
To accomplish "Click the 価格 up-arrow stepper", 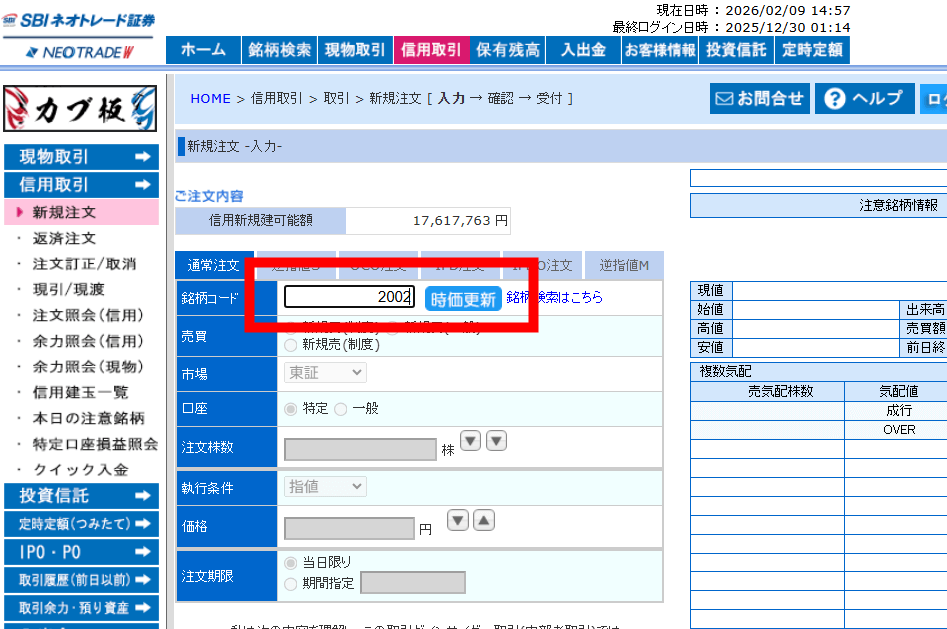I will coord(485,520).
